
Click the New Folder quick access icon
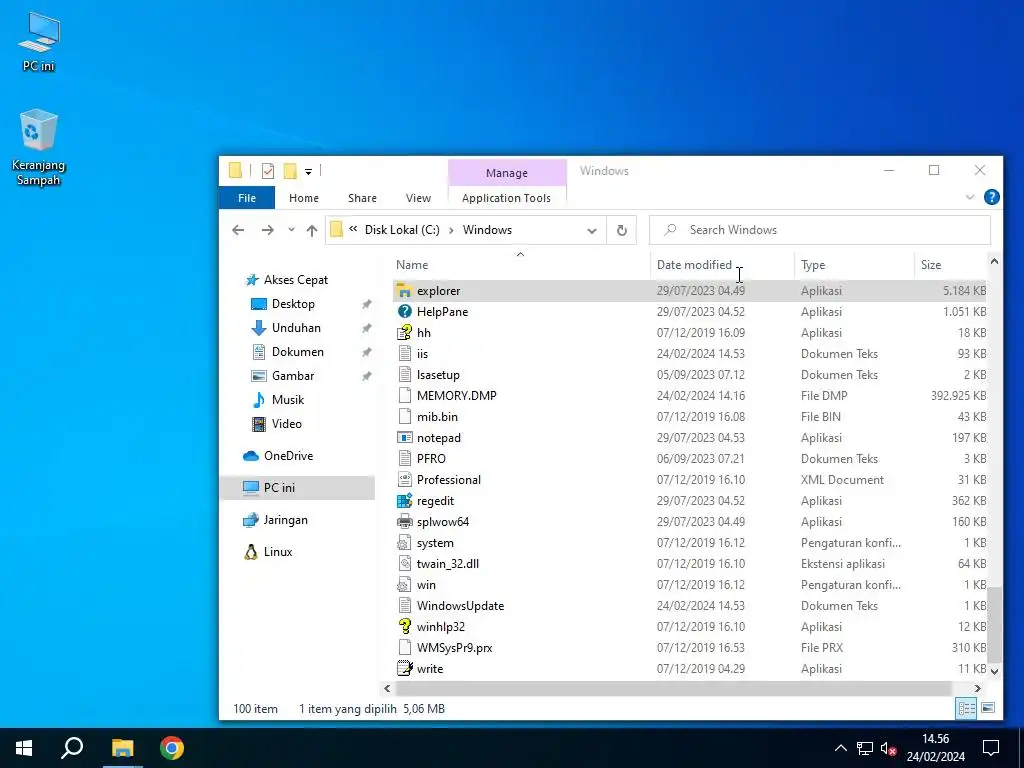(x=290, y=171)
